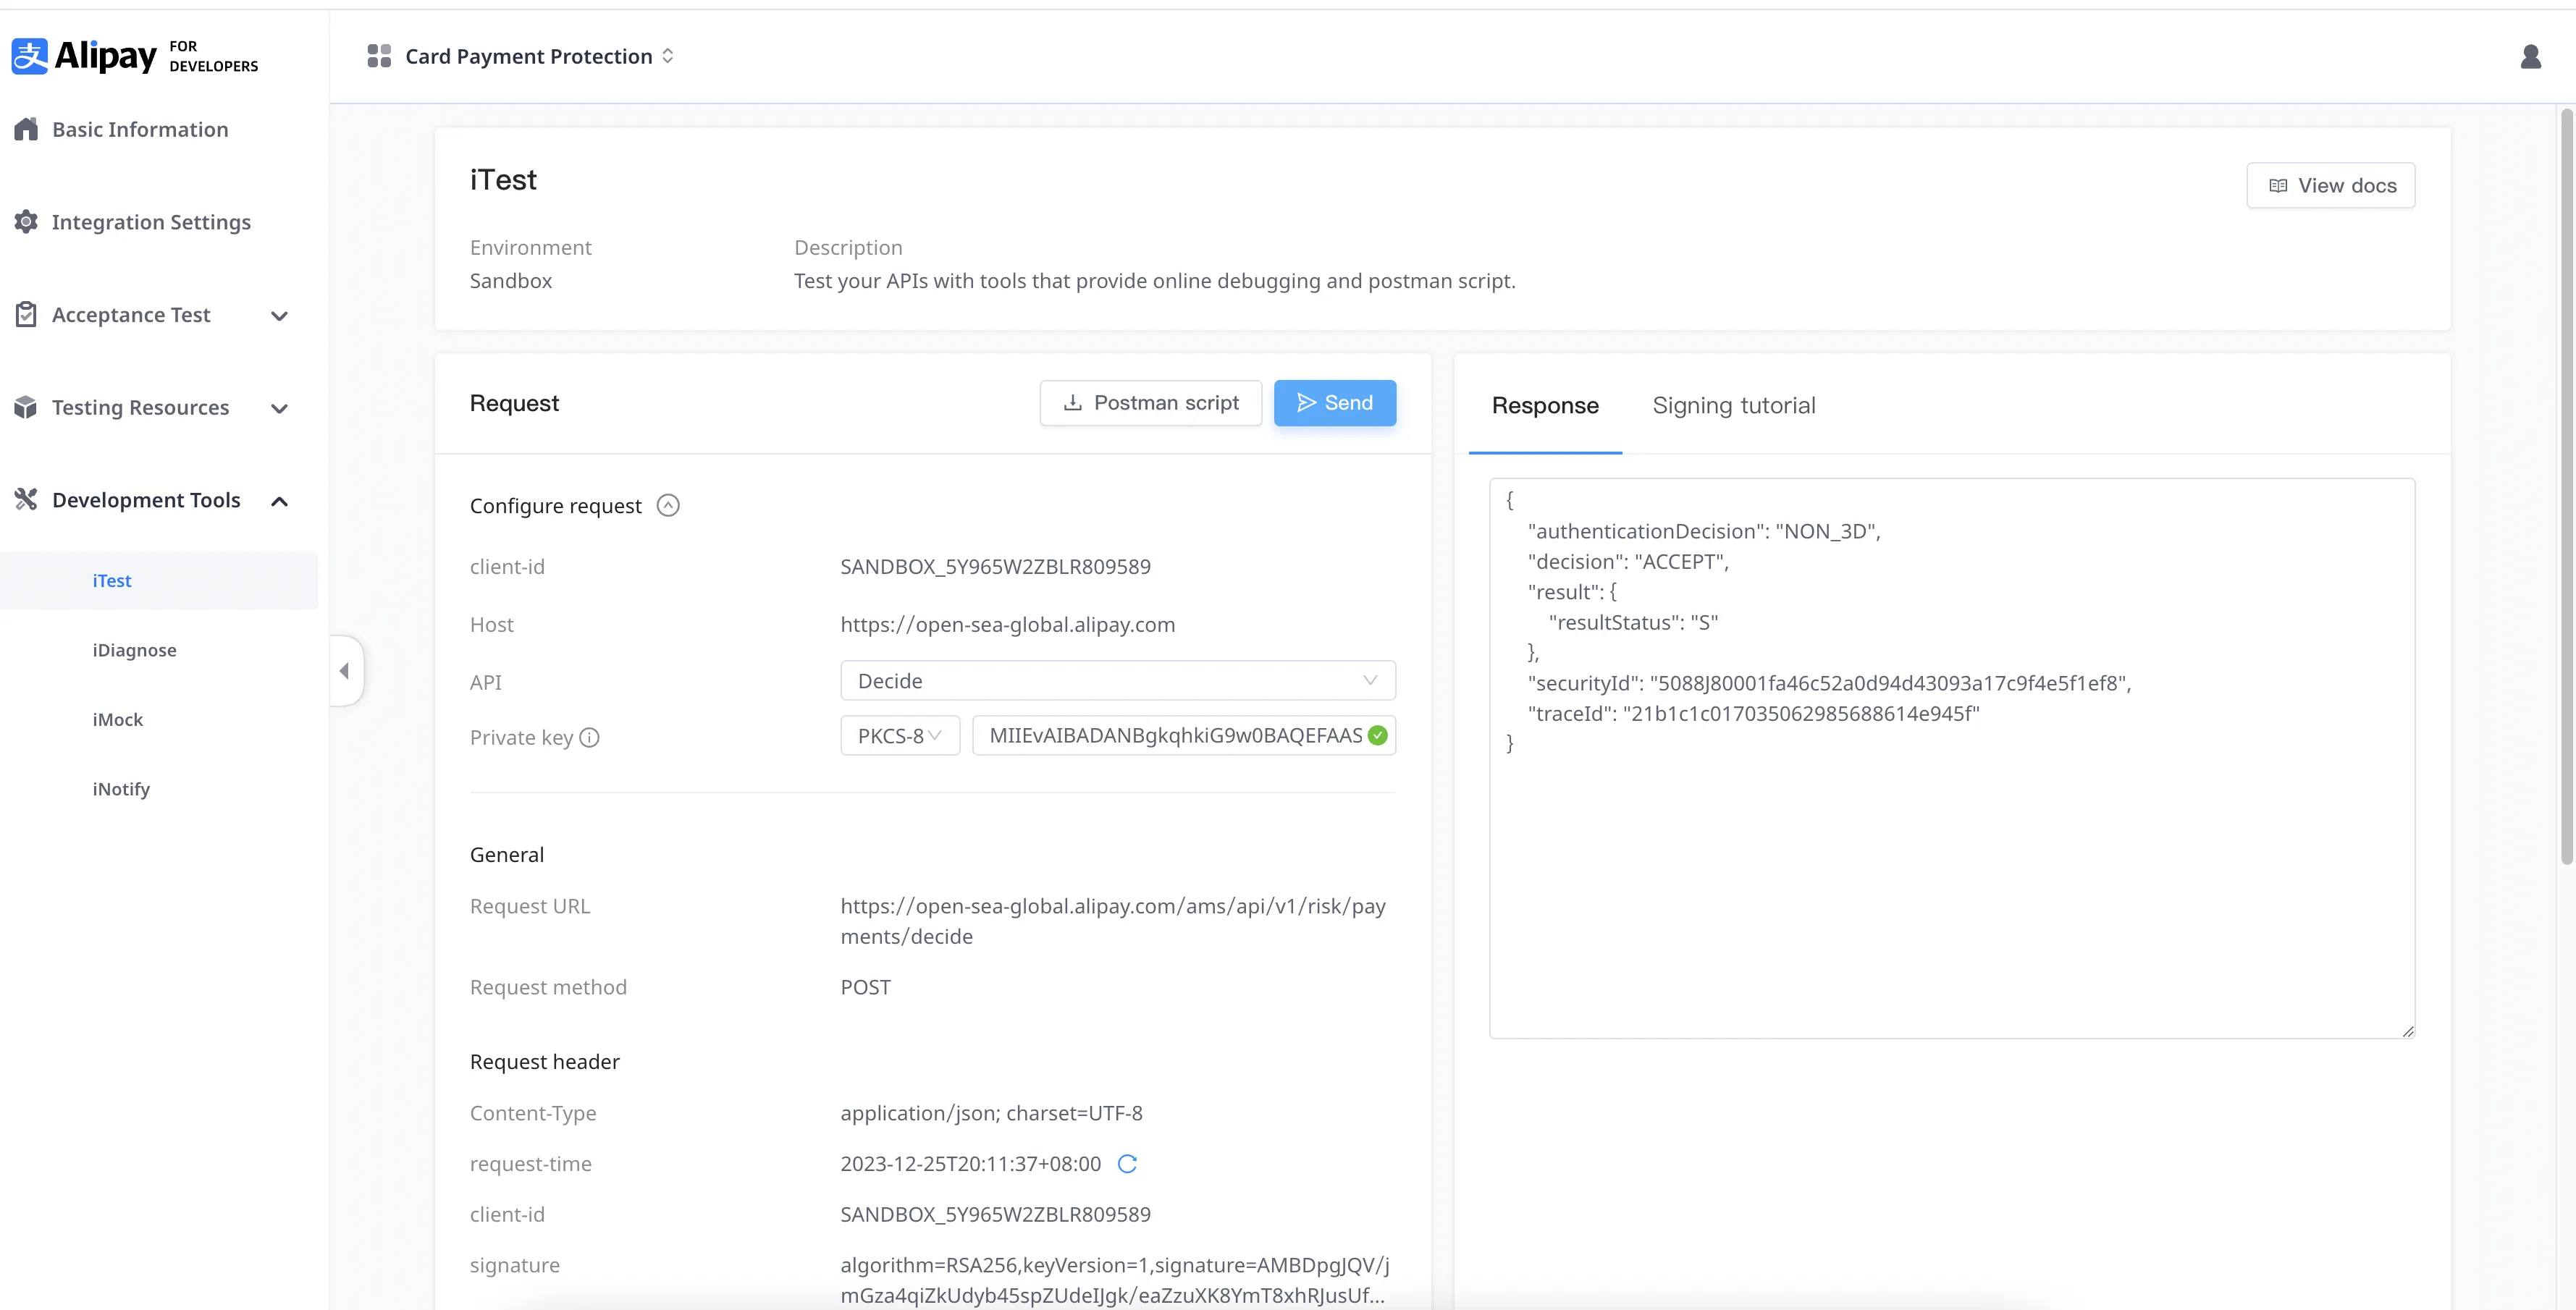Viewport: 2576px width, 1310px height.
Task: Open Integration Settings gear item
Action: coord(150,222)
